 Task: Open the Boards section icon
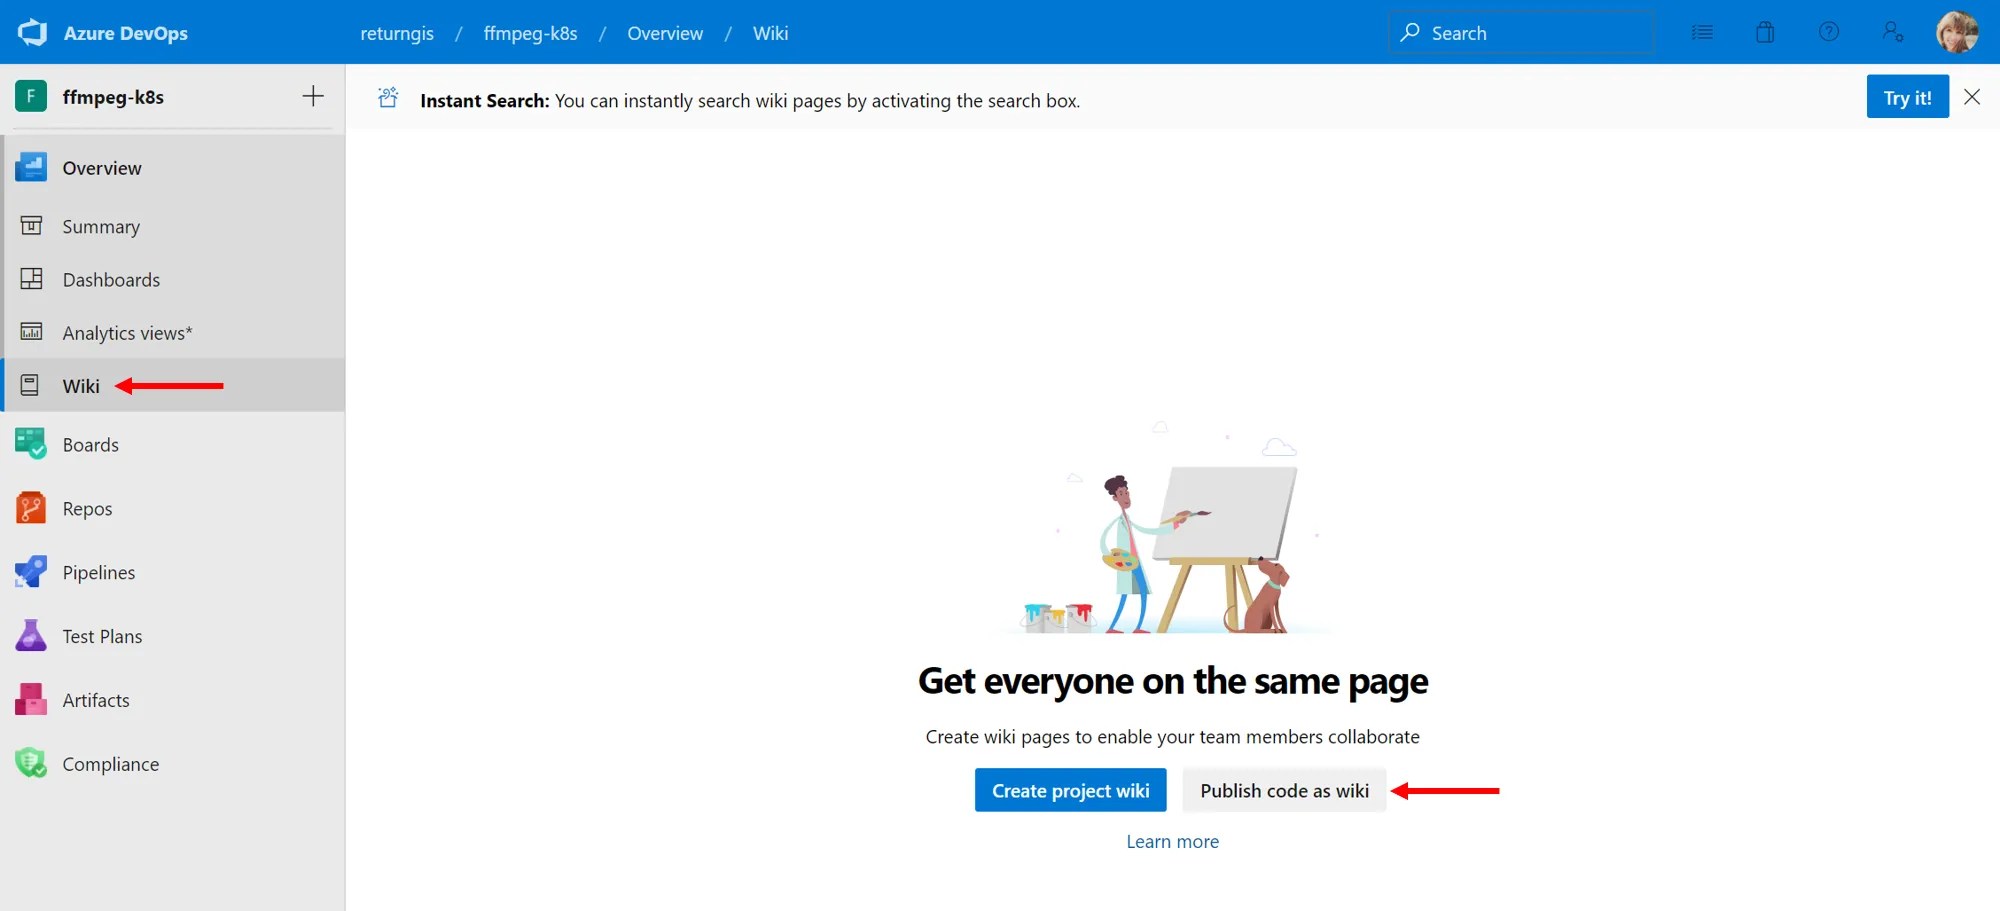[31, 444]
